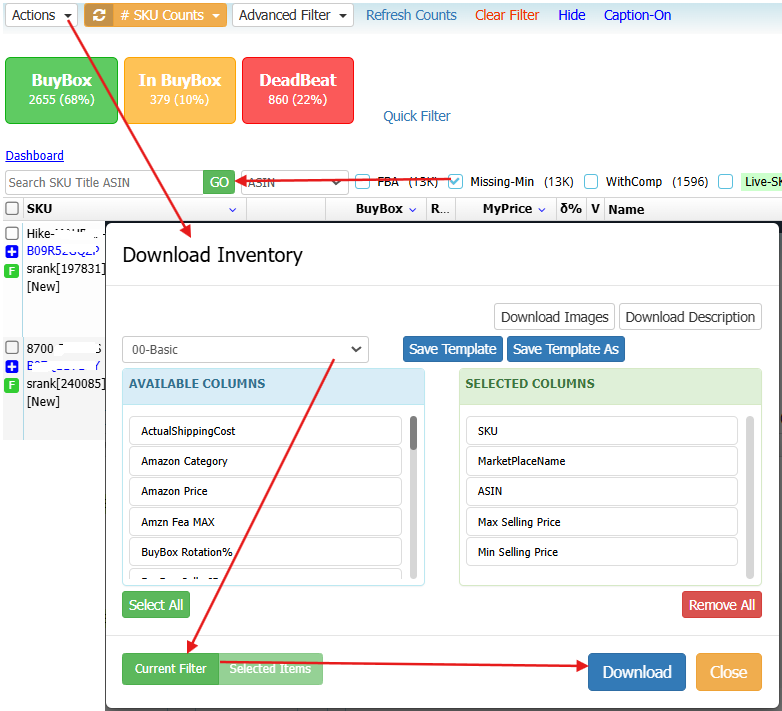782x711 pixels.
Task: Click the sort chevron in the SKU column header
Action: (232, 210)
